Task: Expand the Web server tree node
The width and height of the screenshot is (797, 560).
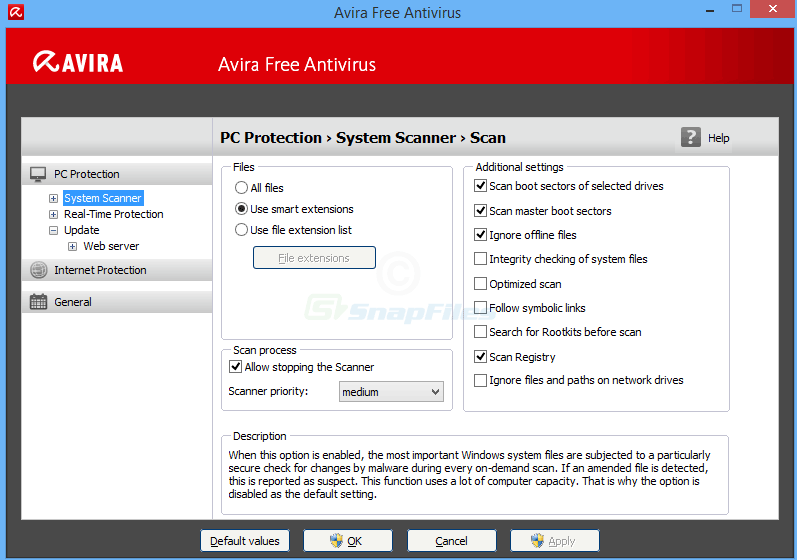Action: [73, 246]
